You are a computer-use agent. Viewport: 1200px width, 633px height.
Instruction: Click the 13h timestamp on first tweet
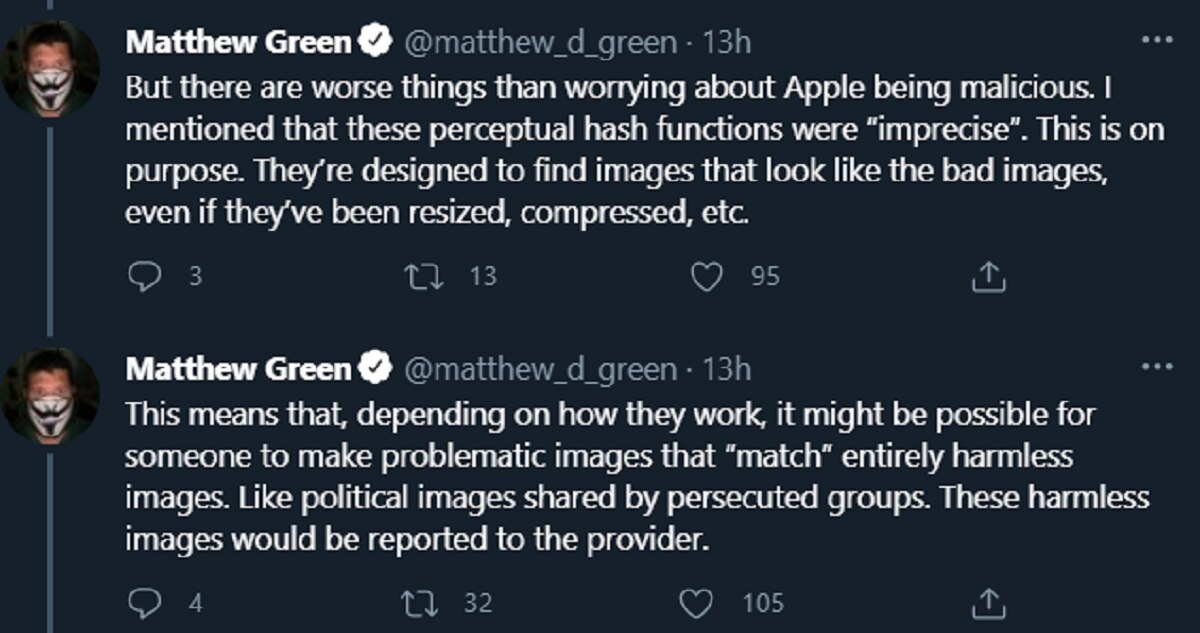[727, 43]
